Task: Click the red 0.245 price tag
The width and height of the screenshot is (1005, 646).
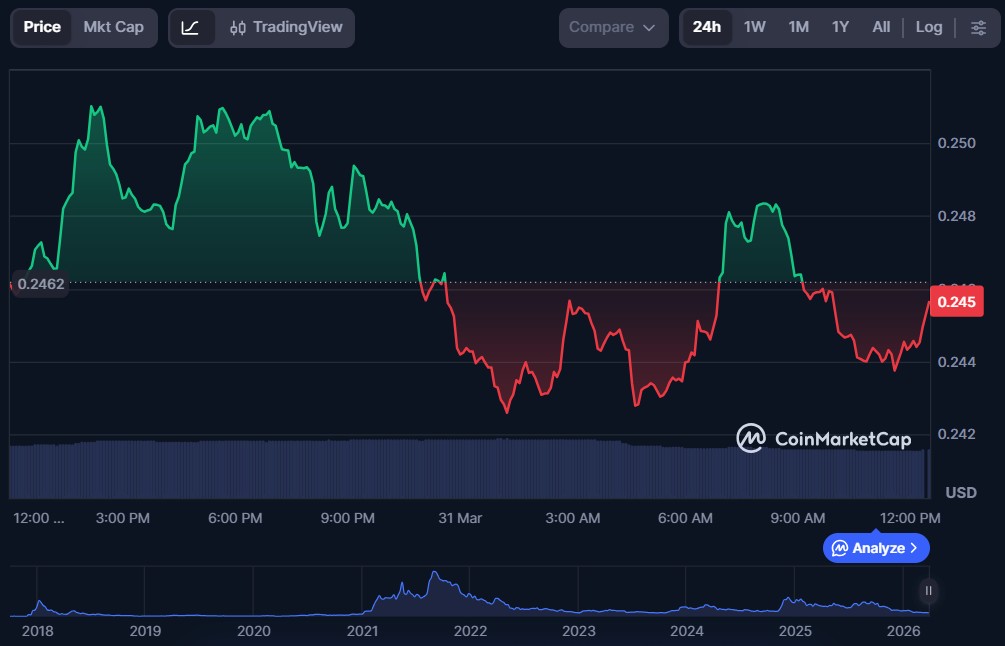Action: (x=955, y=301)
